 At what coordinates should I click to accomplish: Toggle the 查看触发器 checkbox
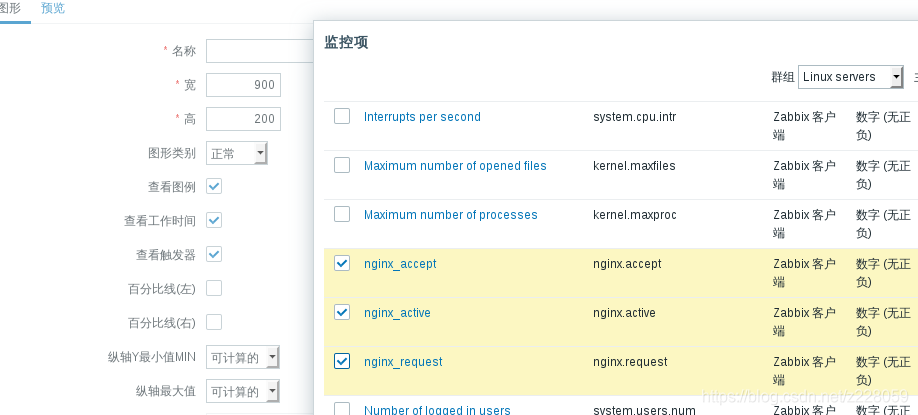click(214, 255)
